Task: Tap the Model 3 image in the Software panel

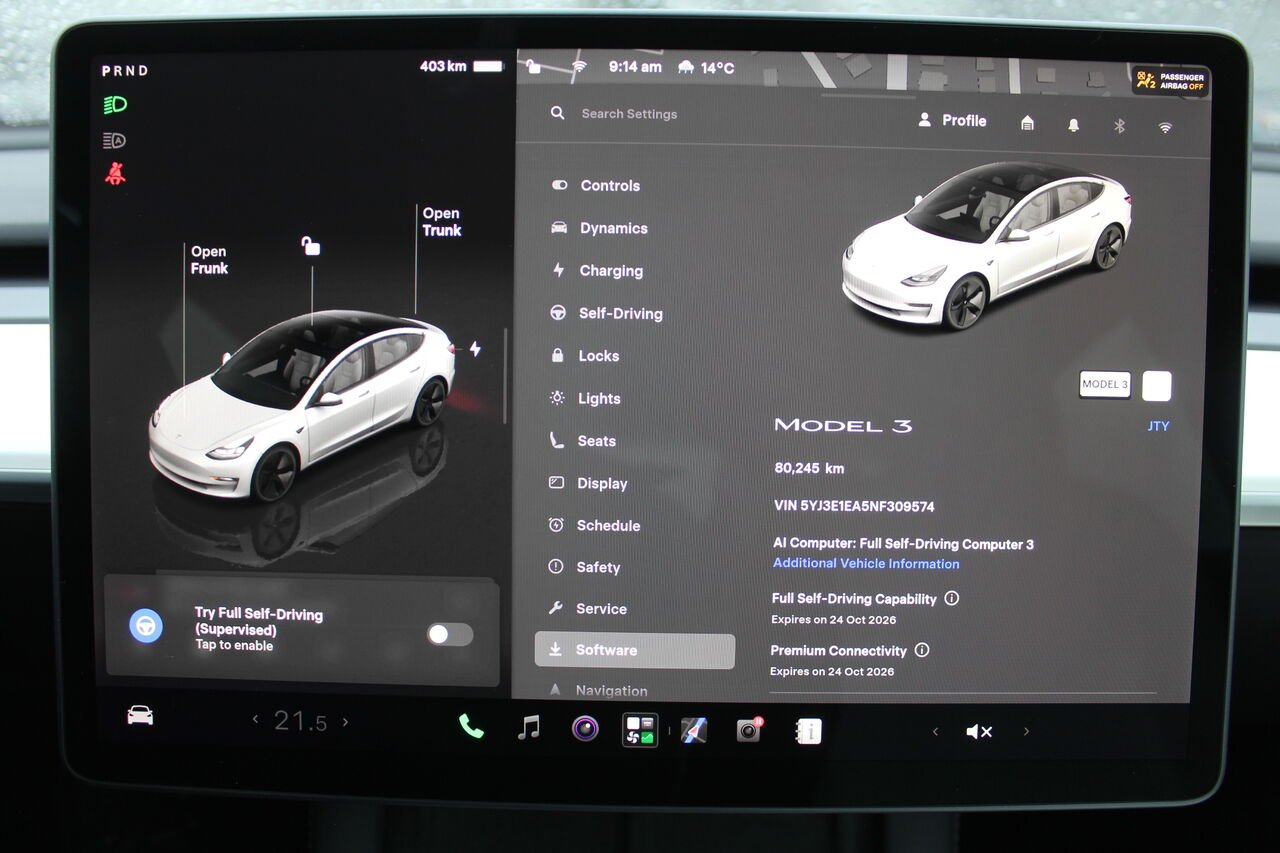Action: pos(986,245)
